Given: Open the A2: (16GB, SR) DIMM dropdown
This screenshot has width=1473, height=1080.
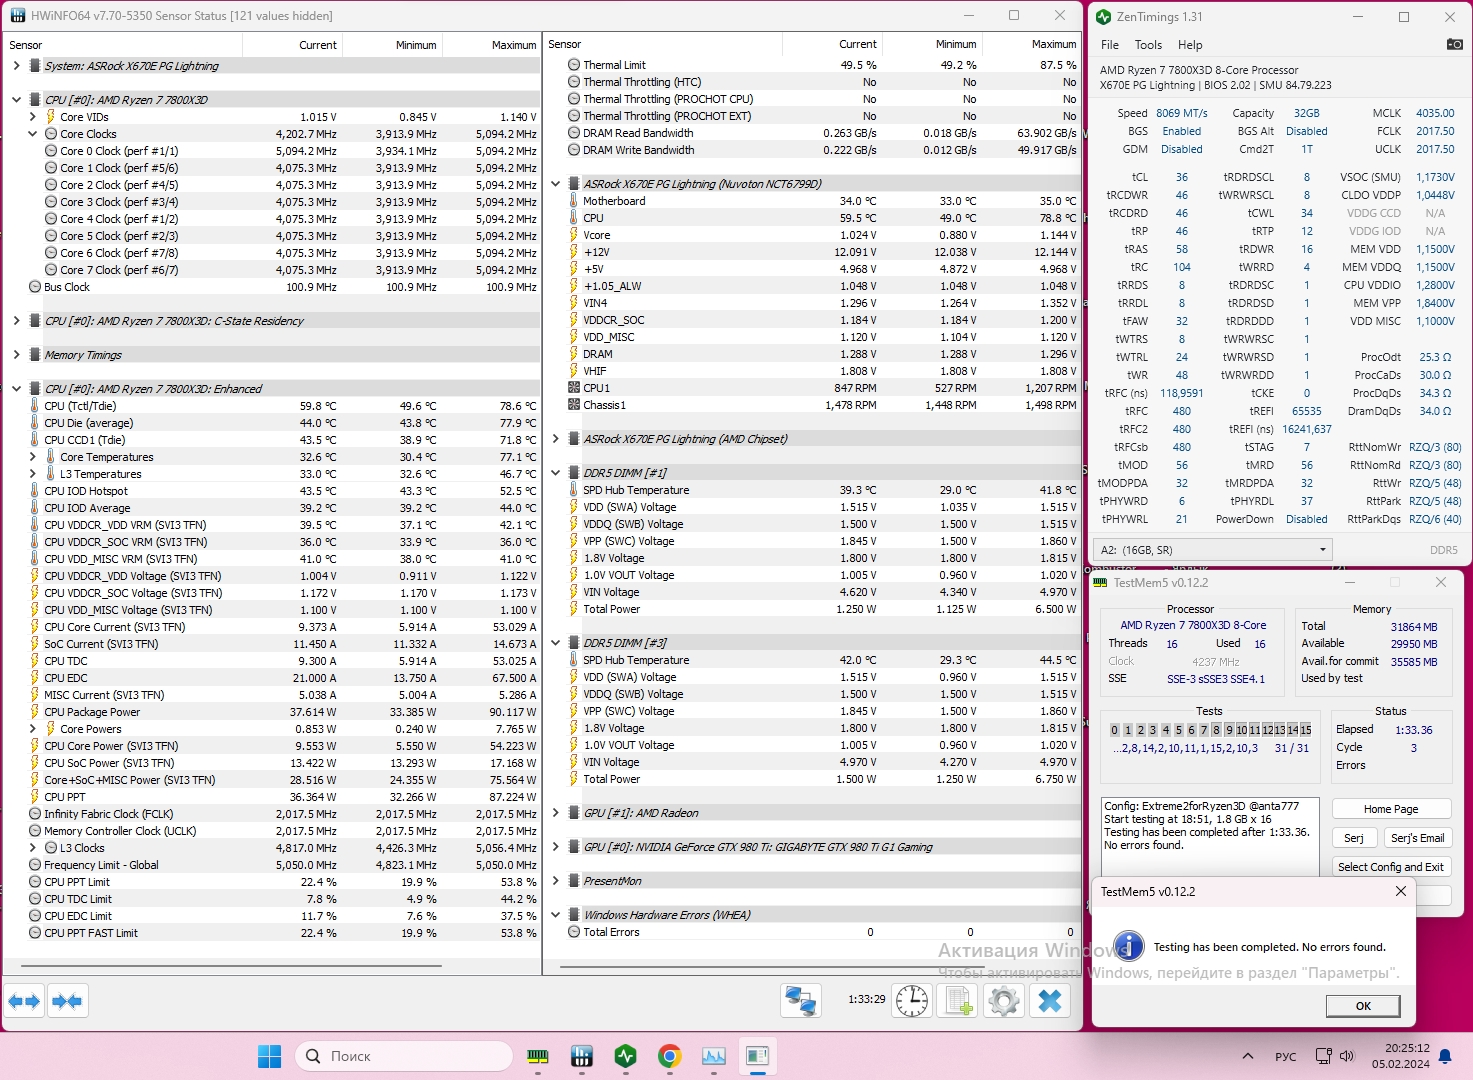Looking at the screenshot, I should [x=1213, y=549].
